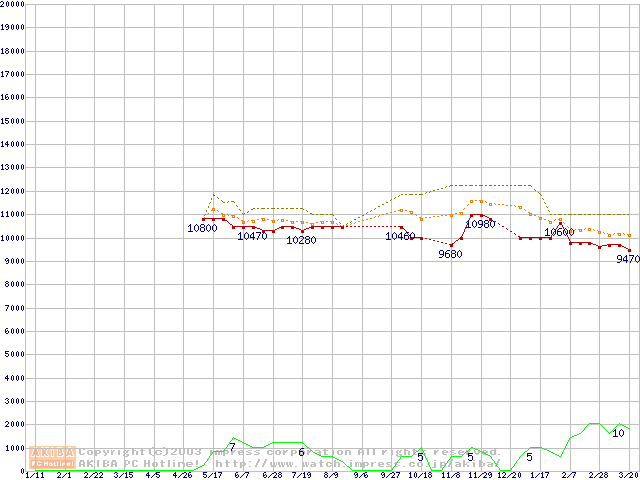Click the Copyright 2003 Impress Corporation text
The height and width of the screenshot is (480, 640).
290,452
